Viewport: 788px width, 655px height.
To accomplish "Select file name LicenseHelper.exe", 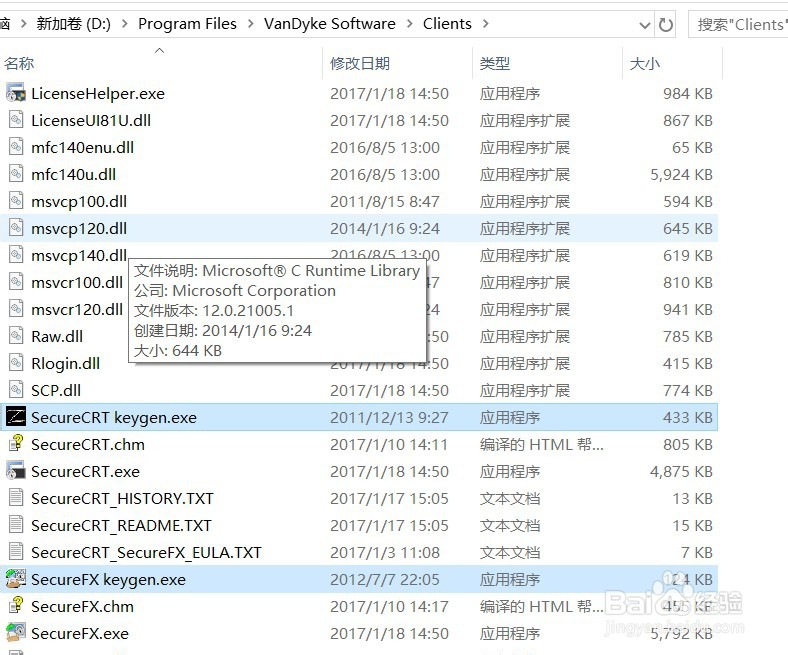I will [98, 93].
